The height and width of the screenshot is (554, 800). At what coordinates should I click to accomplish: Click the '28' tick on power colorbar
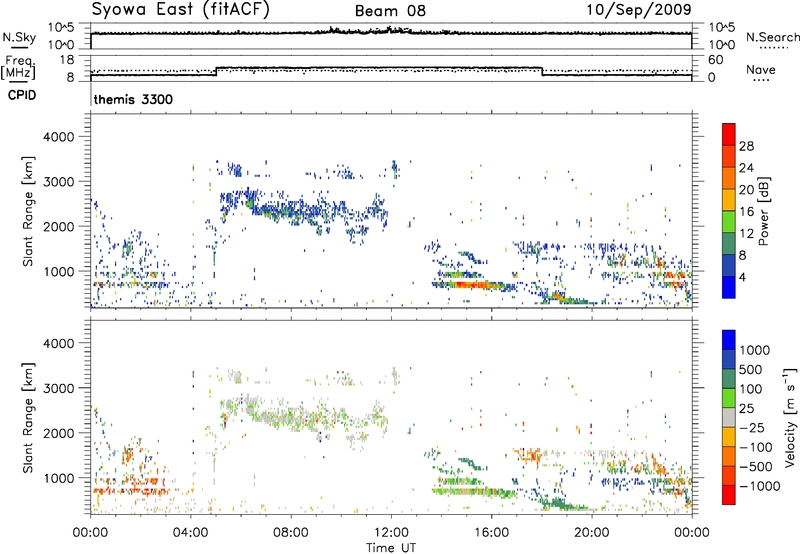pyautogui.click(x=746, y=146)
